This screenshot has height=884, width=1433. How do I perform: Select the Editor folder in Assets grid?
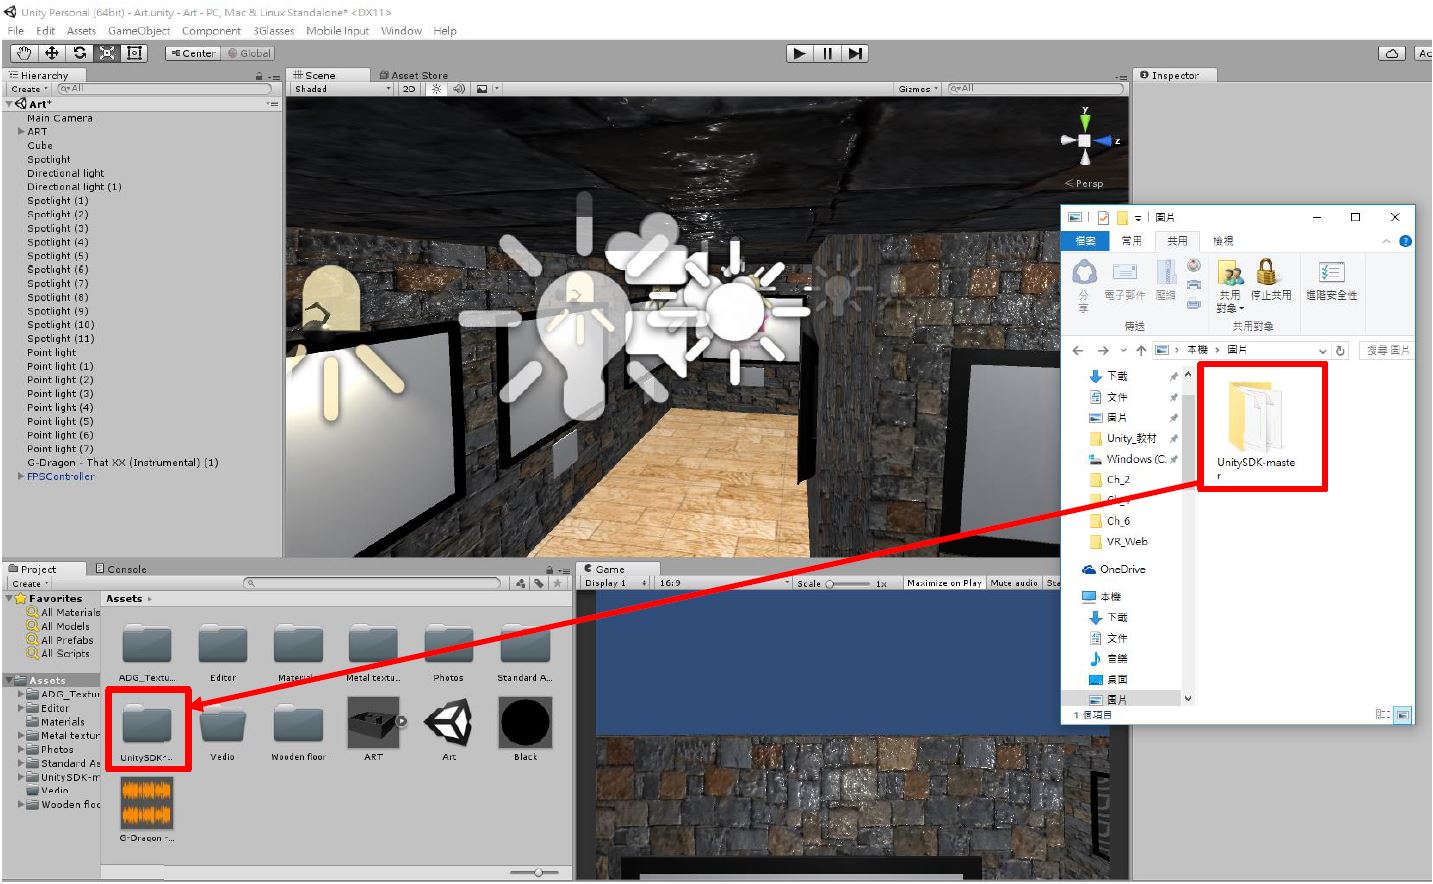point(223,651)
